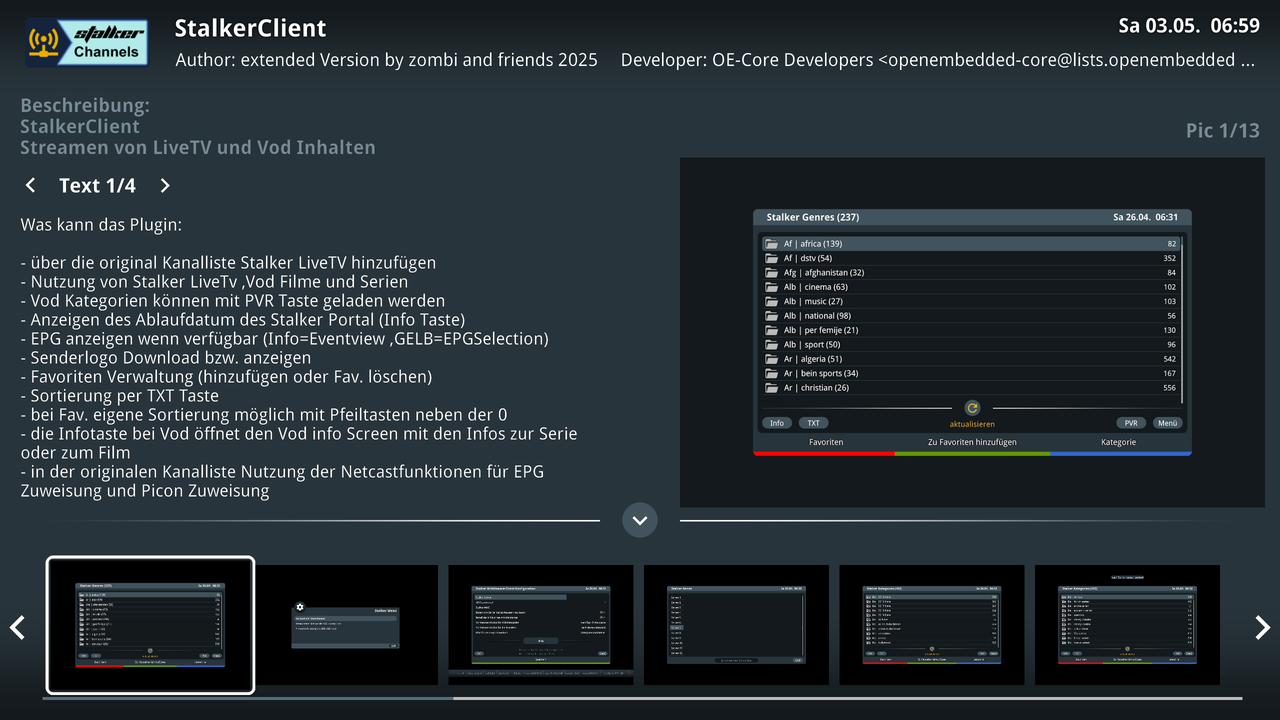This screenshot has width=1280, height=720.
Task: Click the Menü button in the preview
Action: [1167, 423]
